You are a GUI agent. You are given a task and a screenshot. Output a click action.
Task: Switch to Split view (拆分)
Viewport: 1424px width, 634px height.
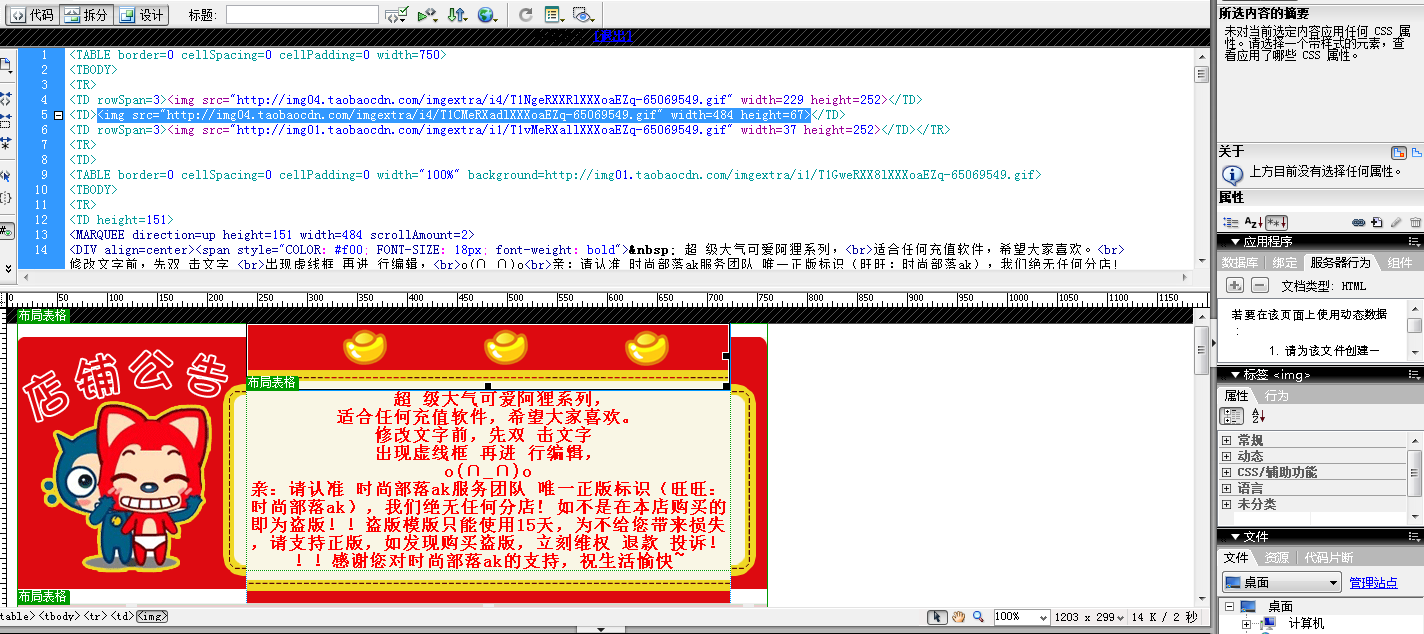coord(86,15)
